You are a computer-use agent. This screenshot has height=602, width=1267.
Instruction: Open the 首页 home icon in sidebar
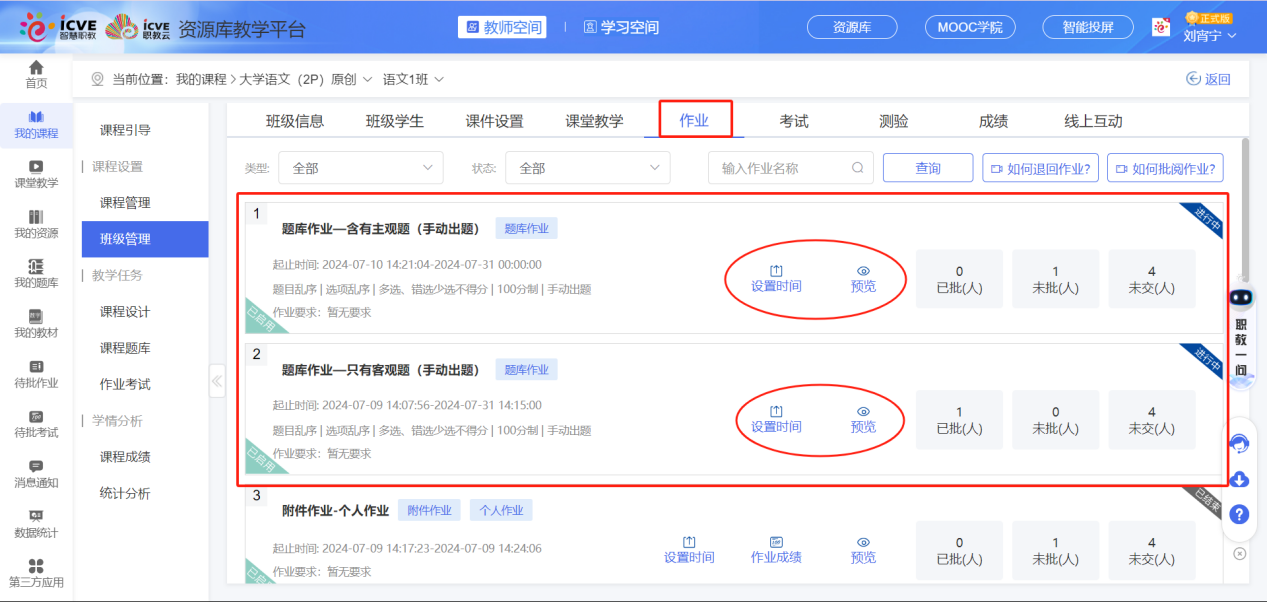pyautogui.click(x=35, y=73)
